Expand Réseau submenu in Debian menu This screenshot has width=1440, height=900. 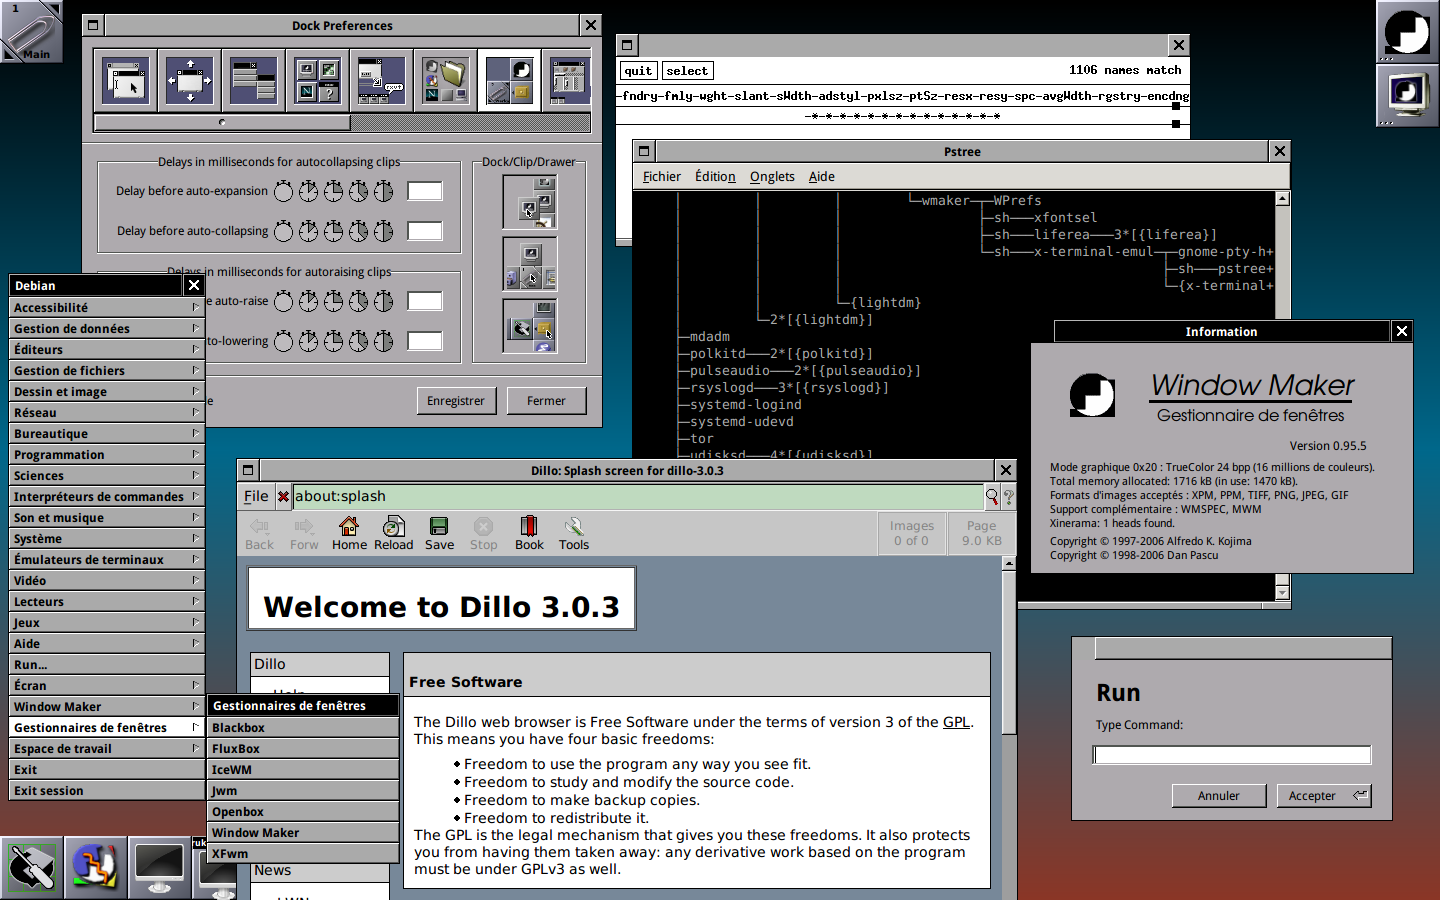click(107, 412)
